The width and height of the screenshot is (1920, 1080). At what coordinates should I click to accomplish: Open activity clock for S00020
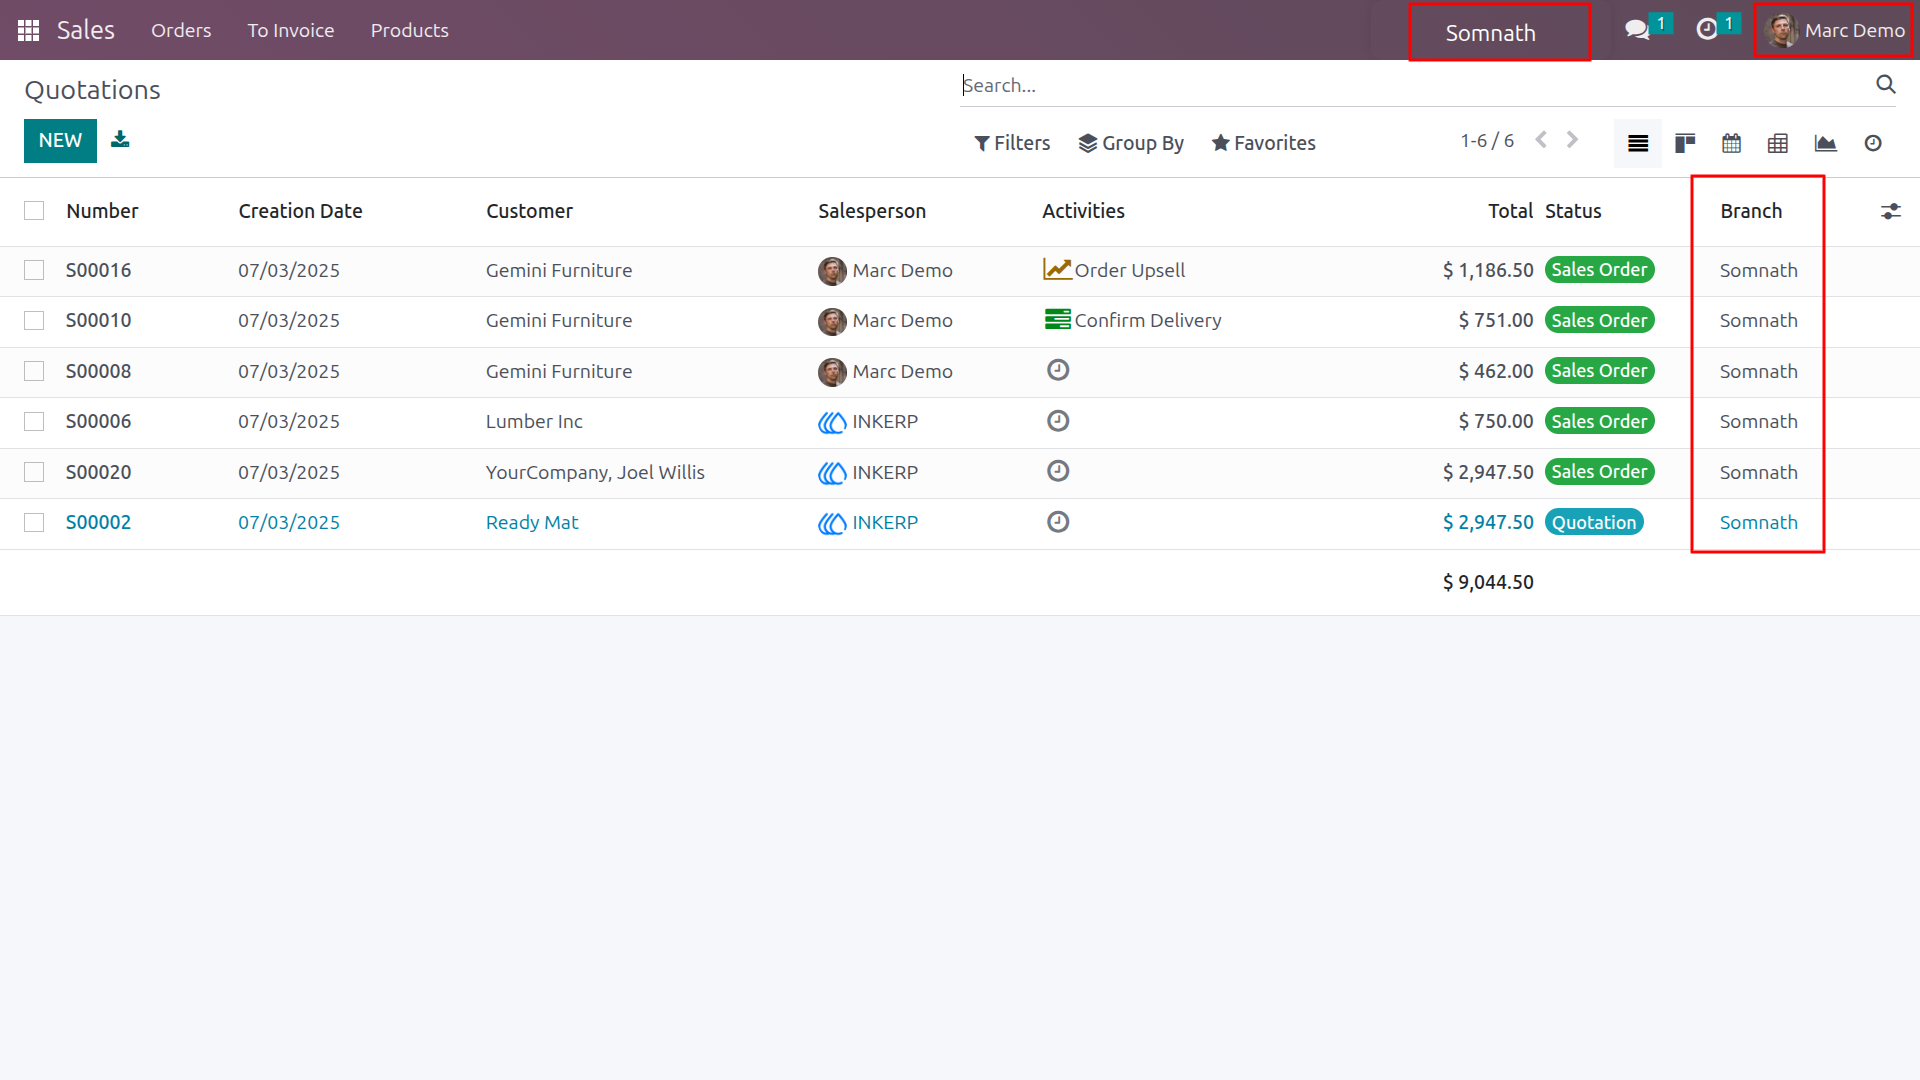[x=1058, y=471]
